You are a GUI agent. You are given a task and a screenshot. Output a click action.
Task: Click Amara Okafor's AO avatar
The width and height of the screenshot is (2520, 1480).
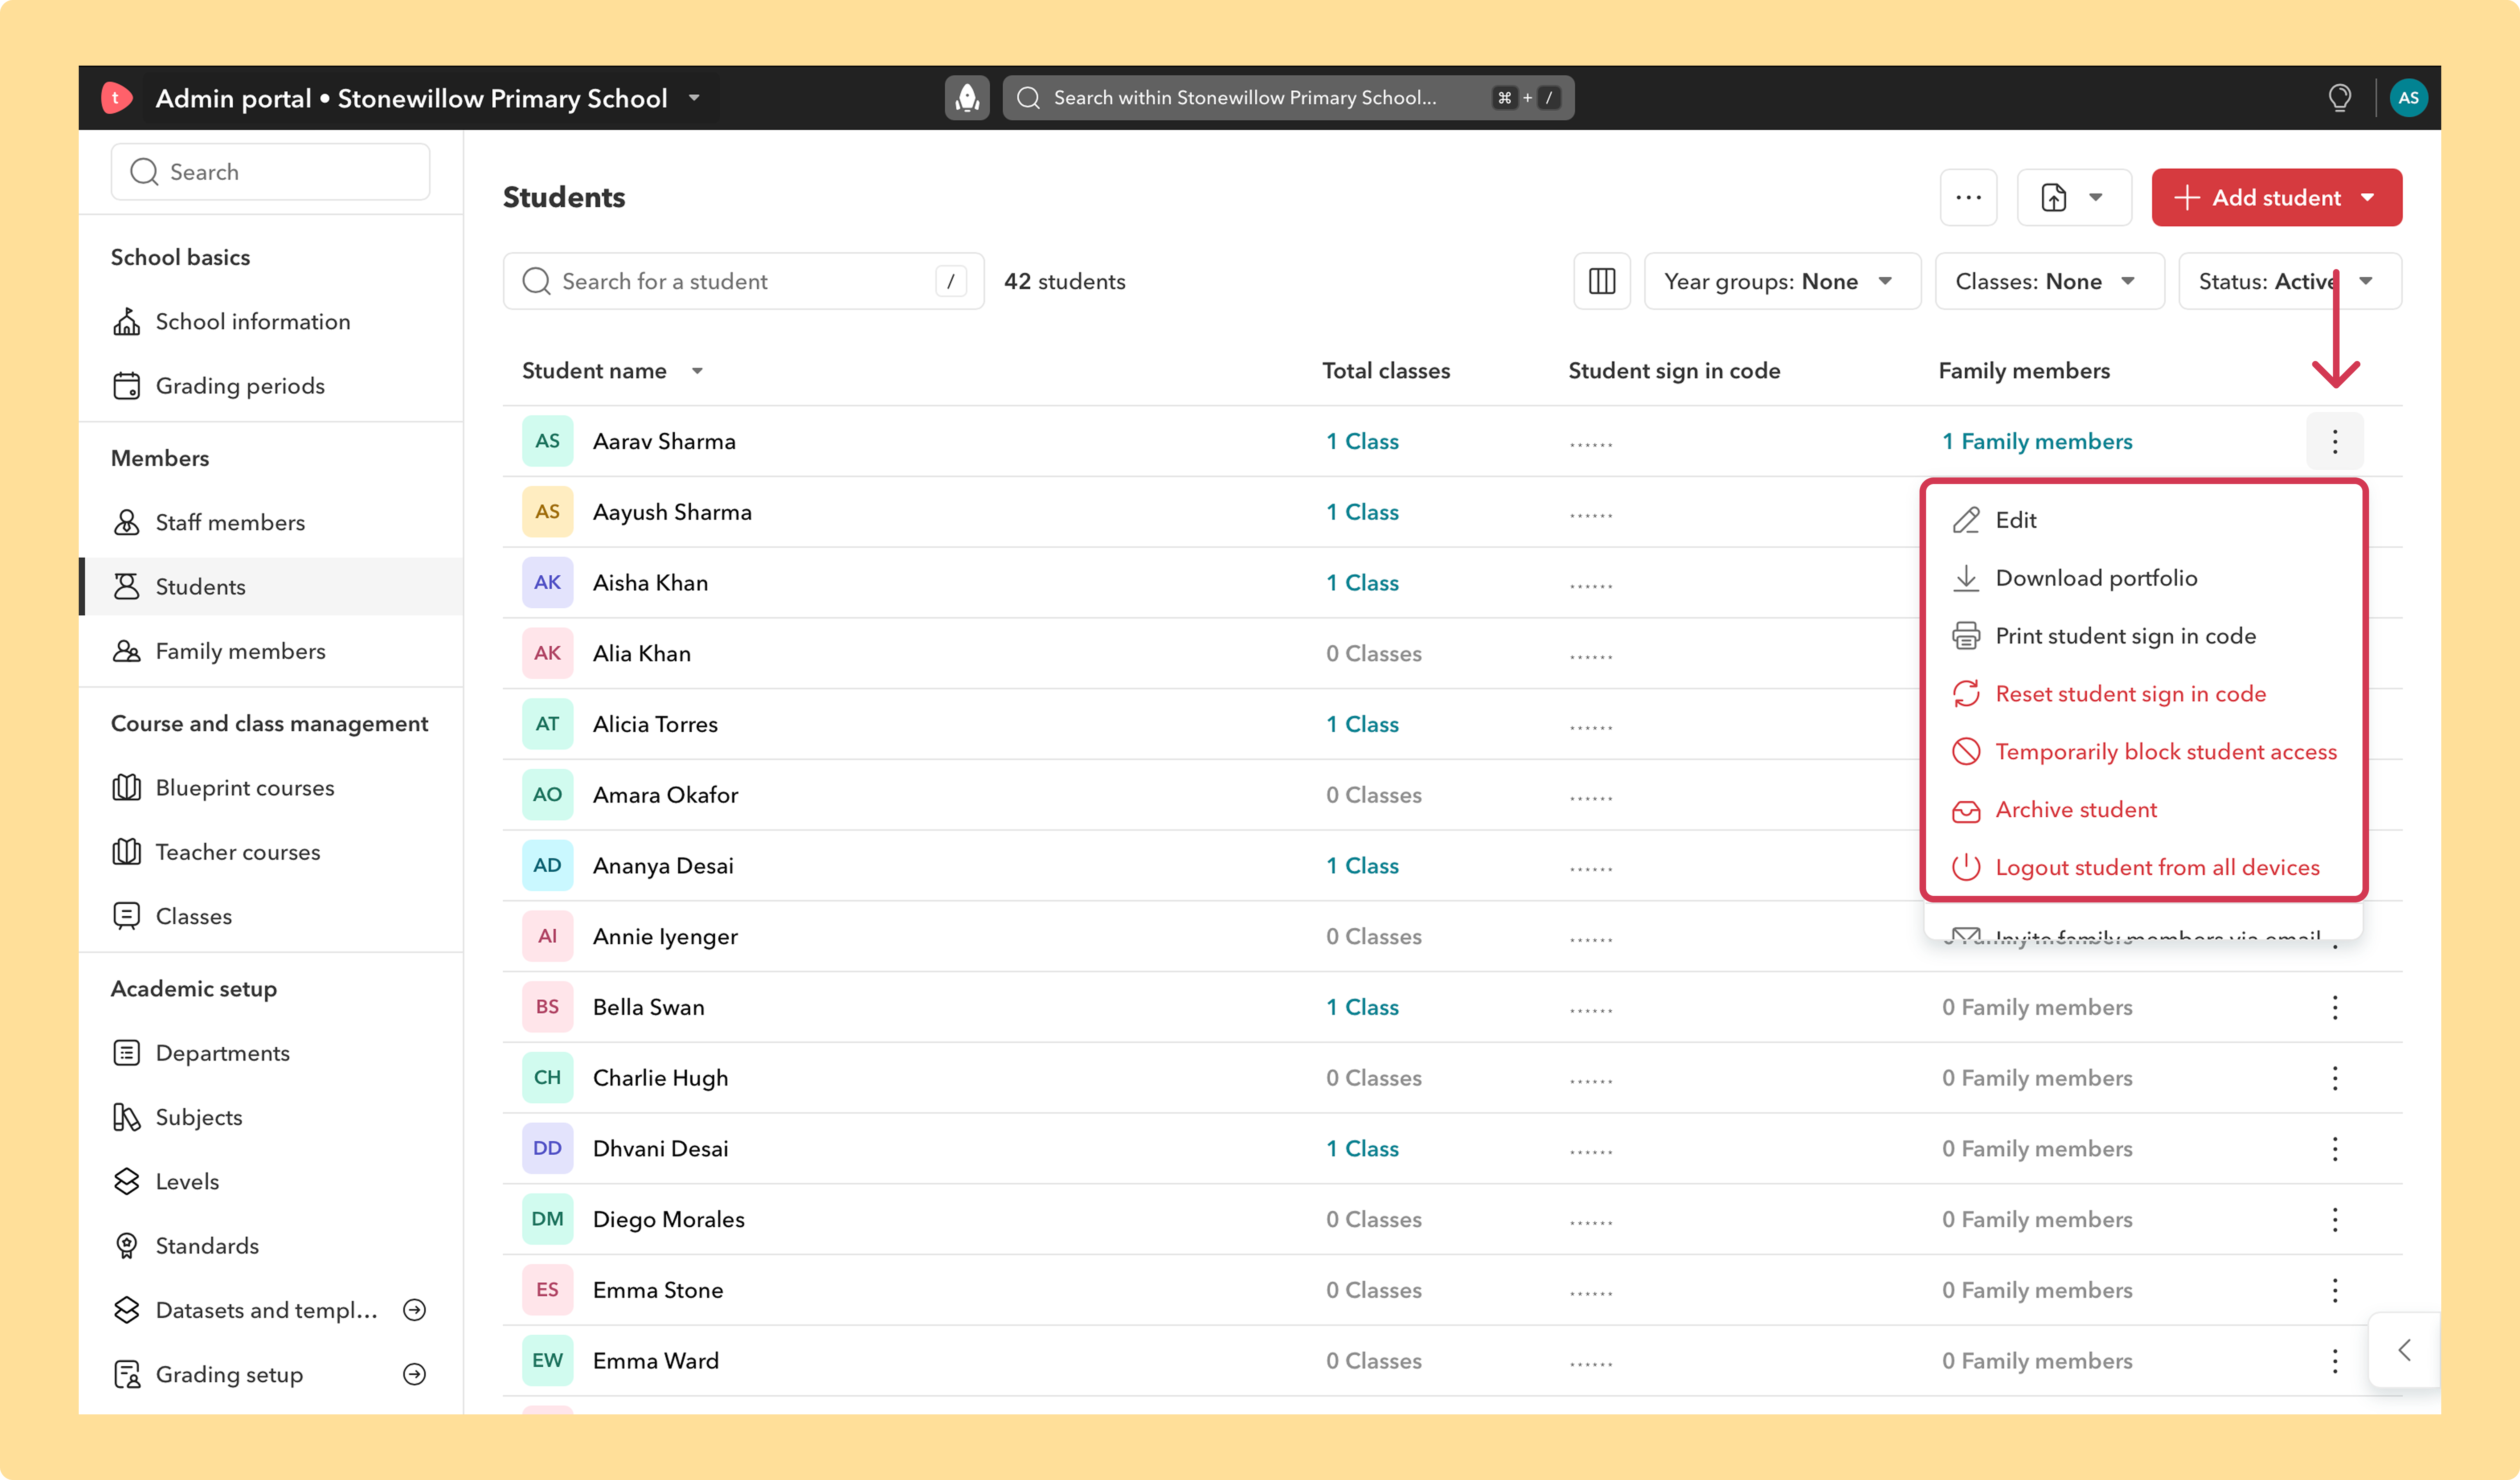tap(547, 795)
